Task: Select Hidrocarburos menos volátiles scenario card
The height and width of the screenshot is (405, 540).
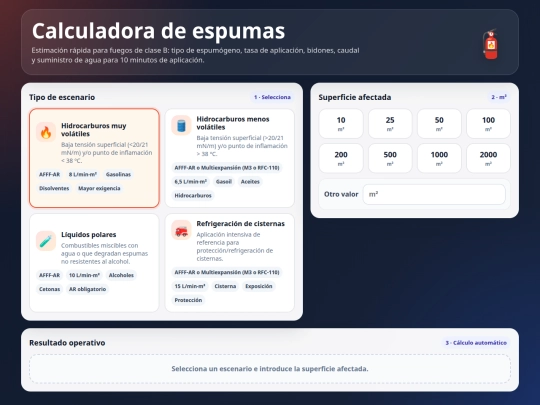Action: coord(230,158)
